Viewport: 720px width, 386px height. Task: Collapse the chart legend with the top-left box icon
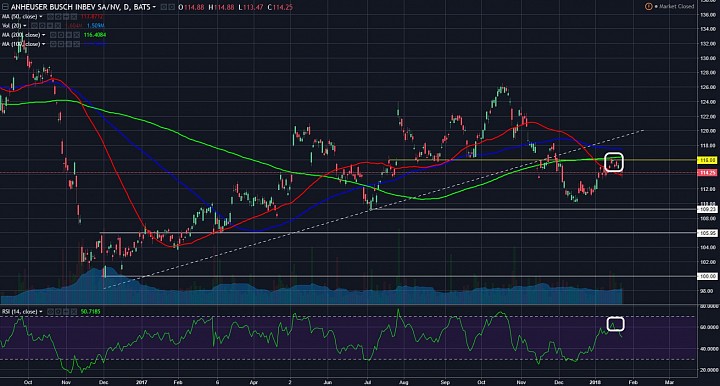(5, 7)
